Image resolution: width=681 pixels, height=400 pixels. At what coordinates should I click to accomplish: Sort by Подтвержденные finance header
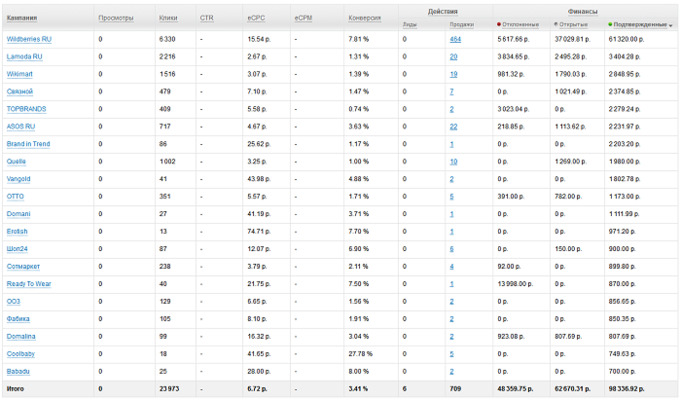point(640,25)
